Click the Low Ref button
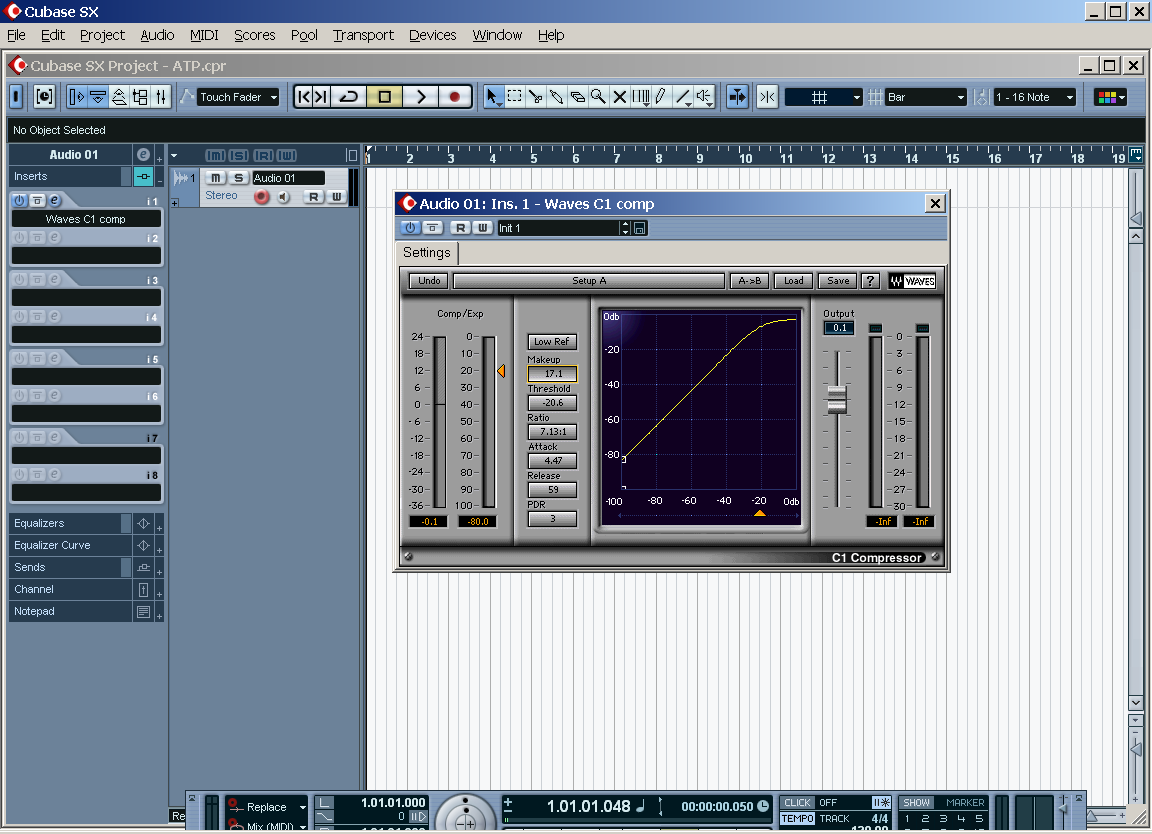The width and height of the screenshot is (1152, 834). point(552,342)
